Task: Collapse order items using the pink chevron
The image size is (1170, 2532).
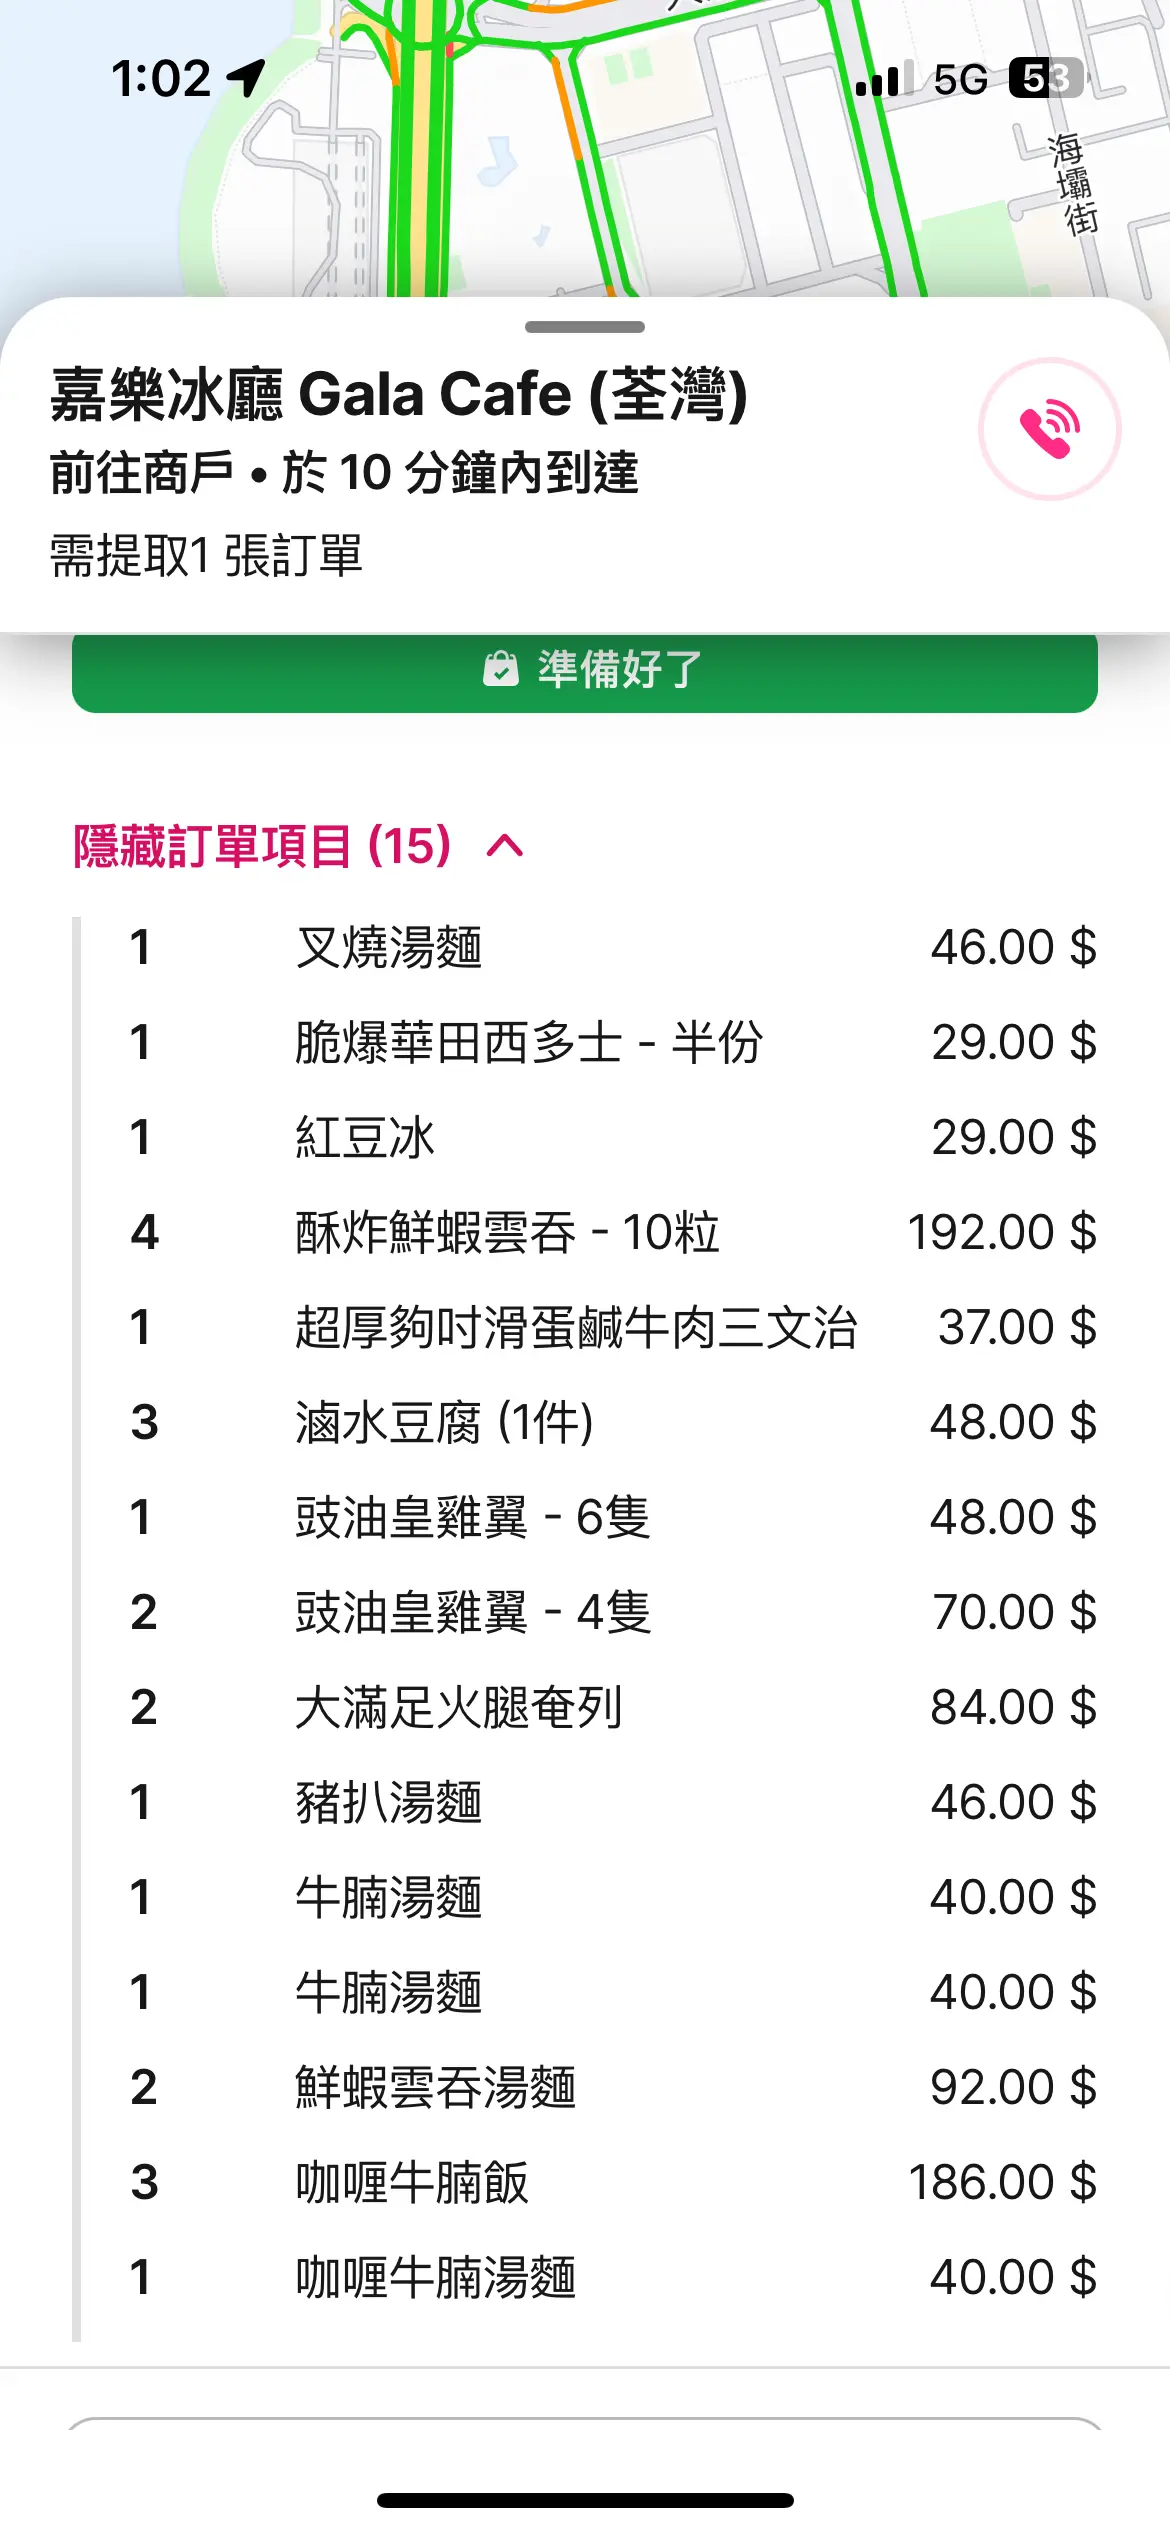Action: point(505,846)
